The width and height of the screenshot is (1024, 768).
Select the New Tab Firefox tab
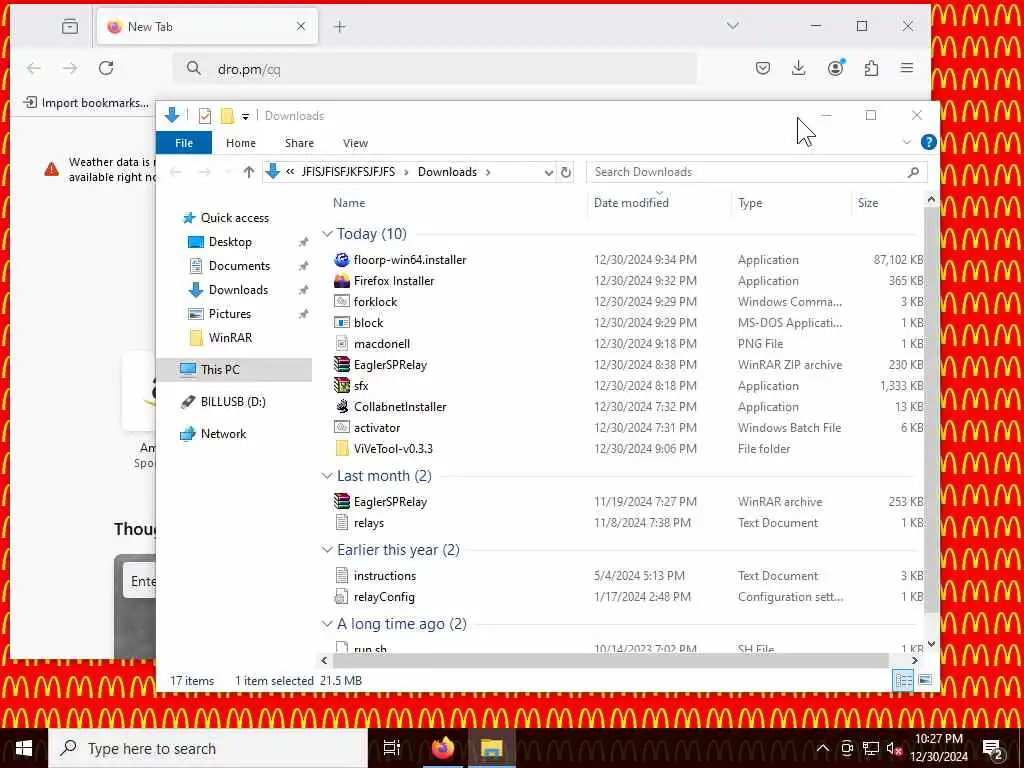pos(207,27)
